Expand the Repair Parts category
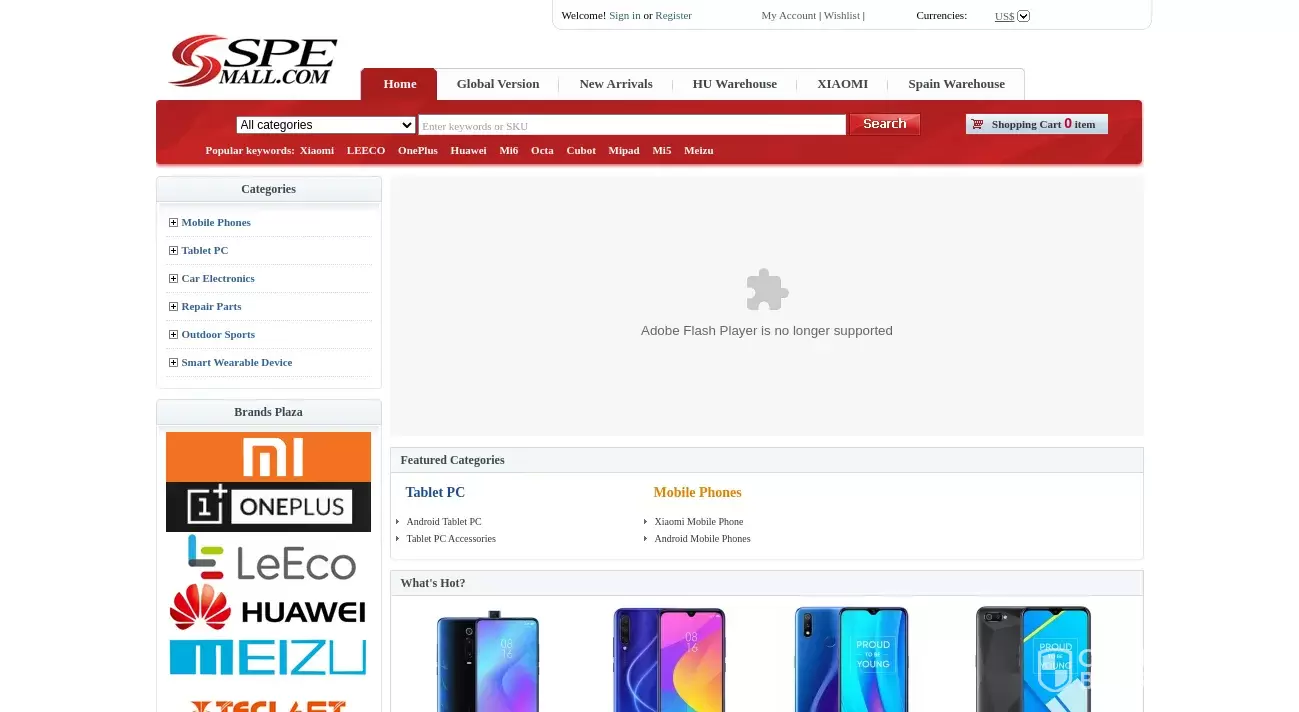1299x712 pixels. pyautogui.click(x=173, y=306)
